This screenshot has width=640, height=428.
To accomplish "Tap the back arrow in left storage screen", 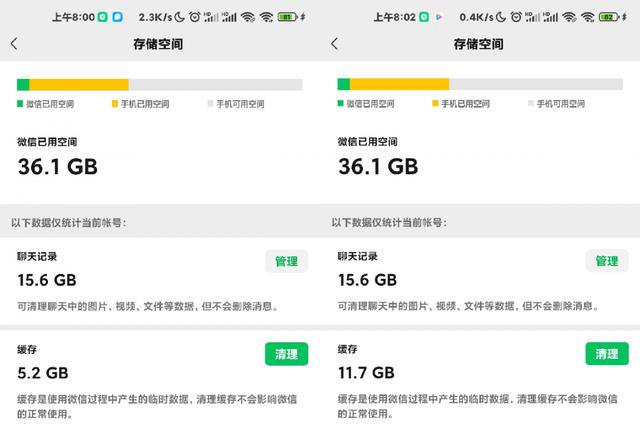I will pos(14,44).
